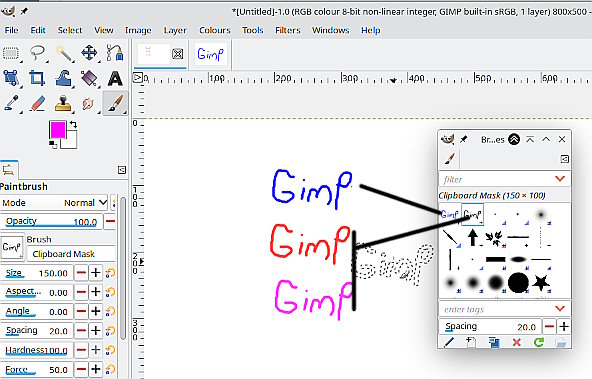Decrease brush Size with minus button
The width and height of the screenshot is (592, 379).
coord(81,273)
